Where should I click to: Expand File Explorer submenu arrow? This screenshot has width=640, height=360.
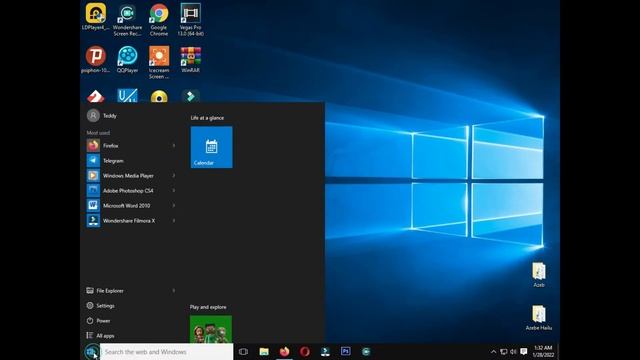click(x=174, y=291)
